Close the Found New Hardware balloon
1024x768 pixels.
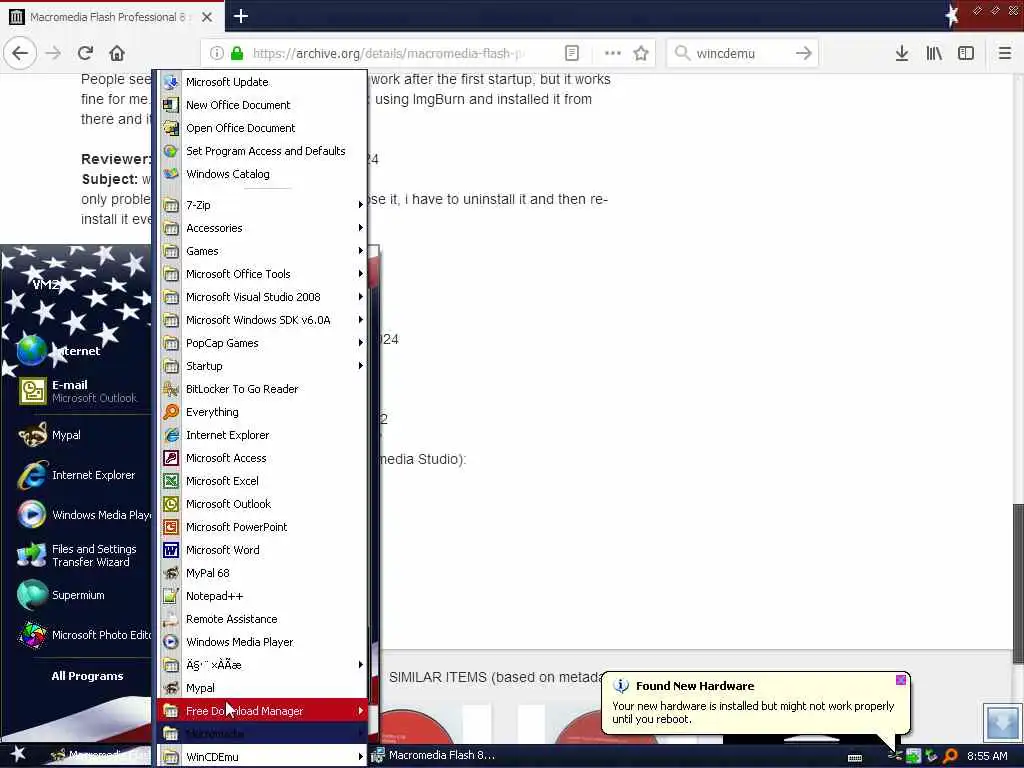pyautogui.click(x=901, y=680)
